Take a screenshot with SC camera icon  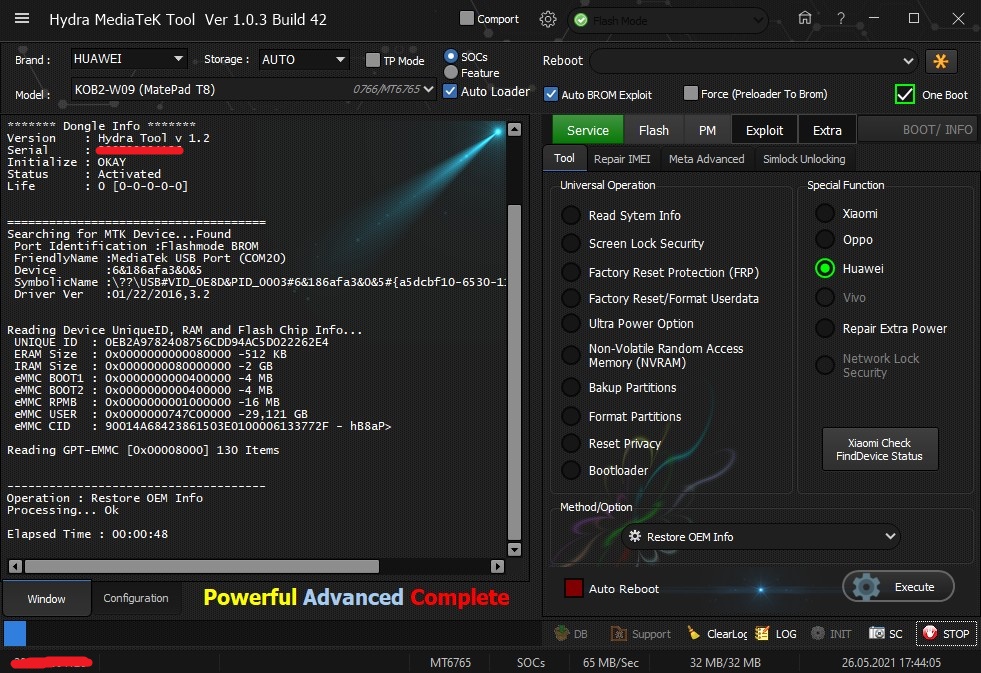877,633
